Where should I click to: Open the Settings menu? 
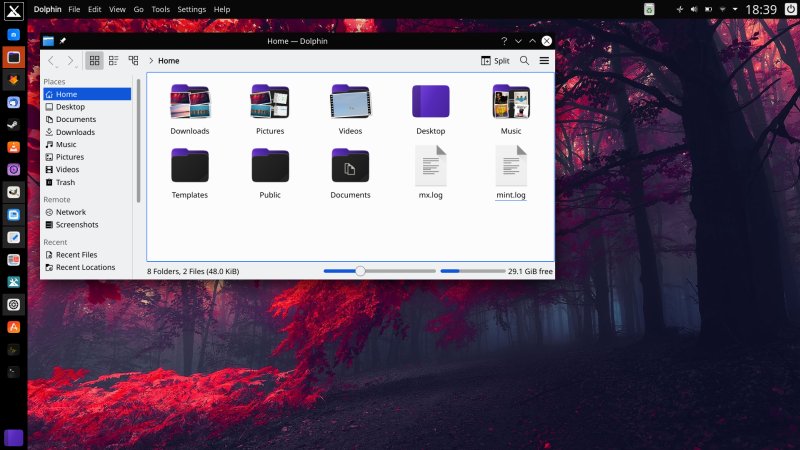pos(191,9)
